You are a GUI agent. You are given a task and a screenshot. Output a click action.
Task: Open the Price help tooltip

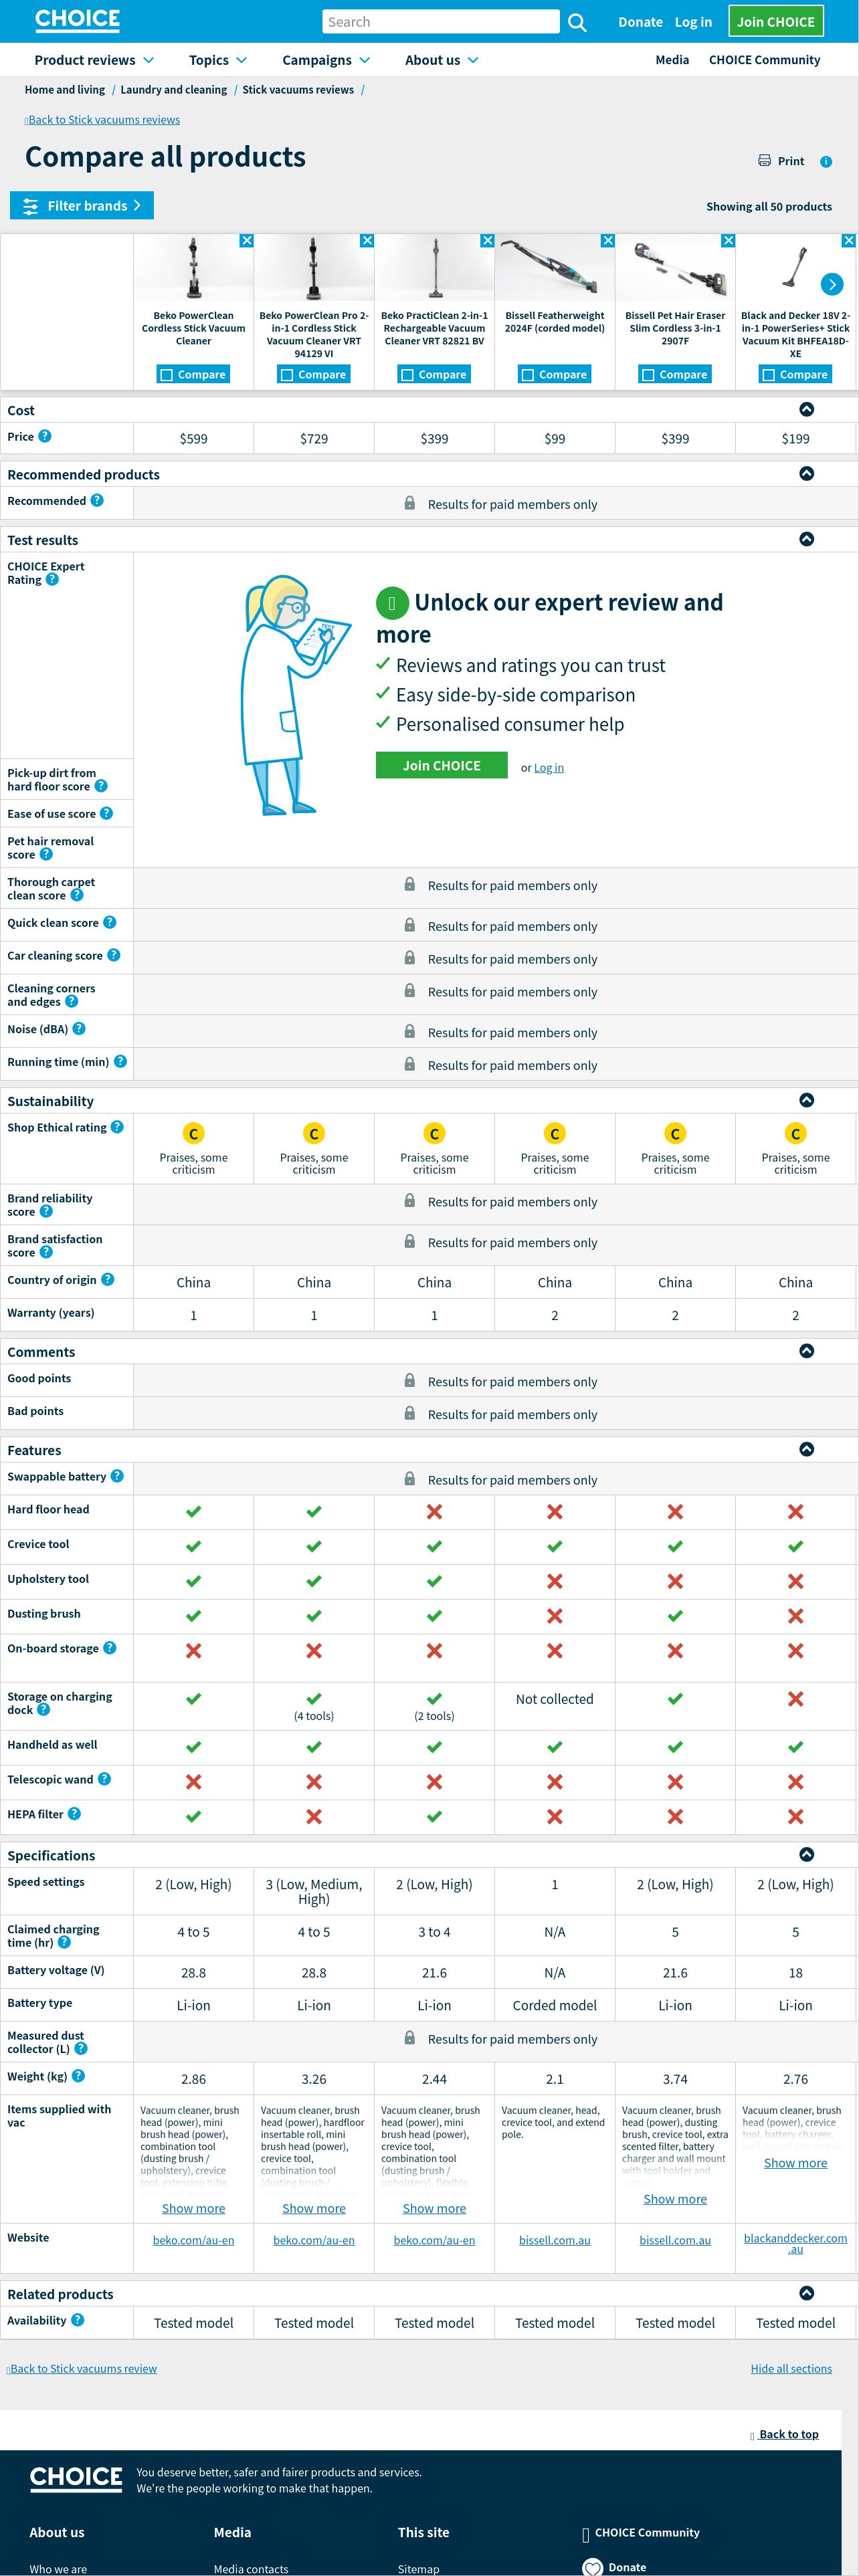(45, 436)
